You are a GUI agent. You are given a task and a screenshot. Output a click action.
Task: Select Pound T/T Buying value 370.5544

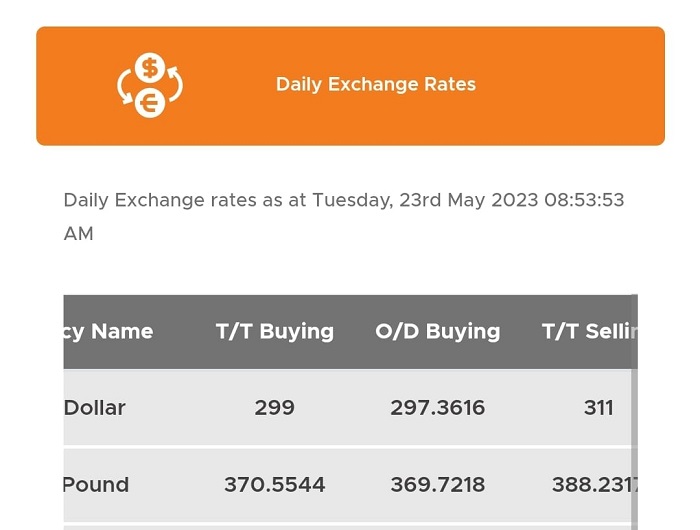(275, 485)
